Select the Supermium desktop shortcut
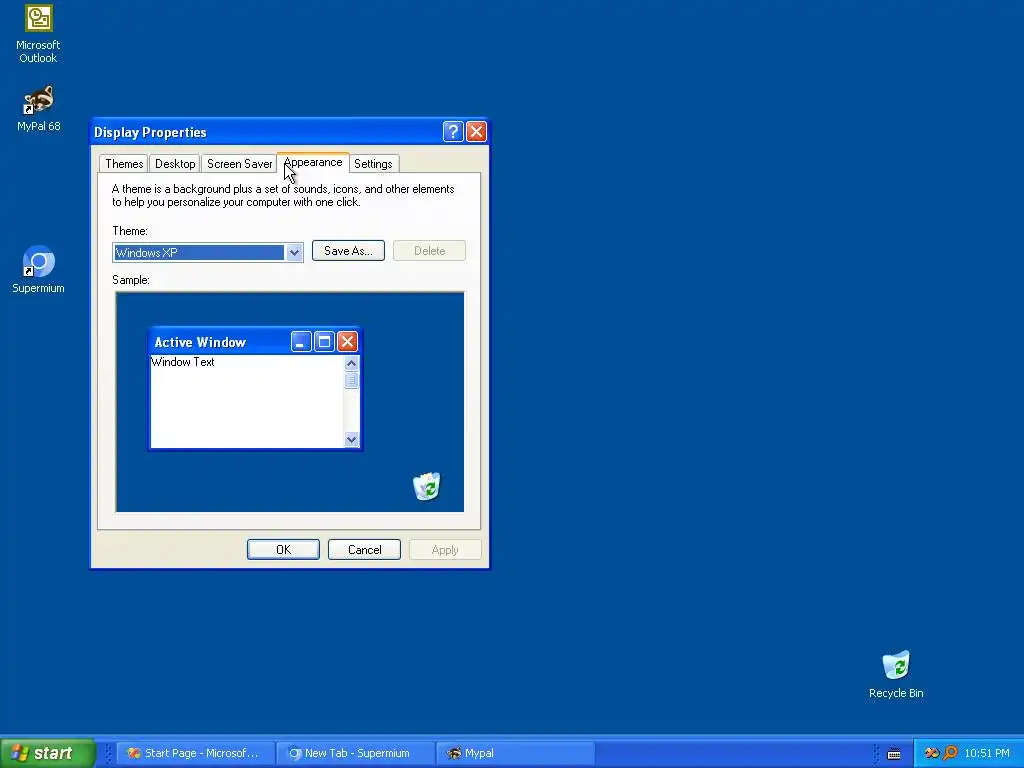1024x768 pixels. point(38,269)
